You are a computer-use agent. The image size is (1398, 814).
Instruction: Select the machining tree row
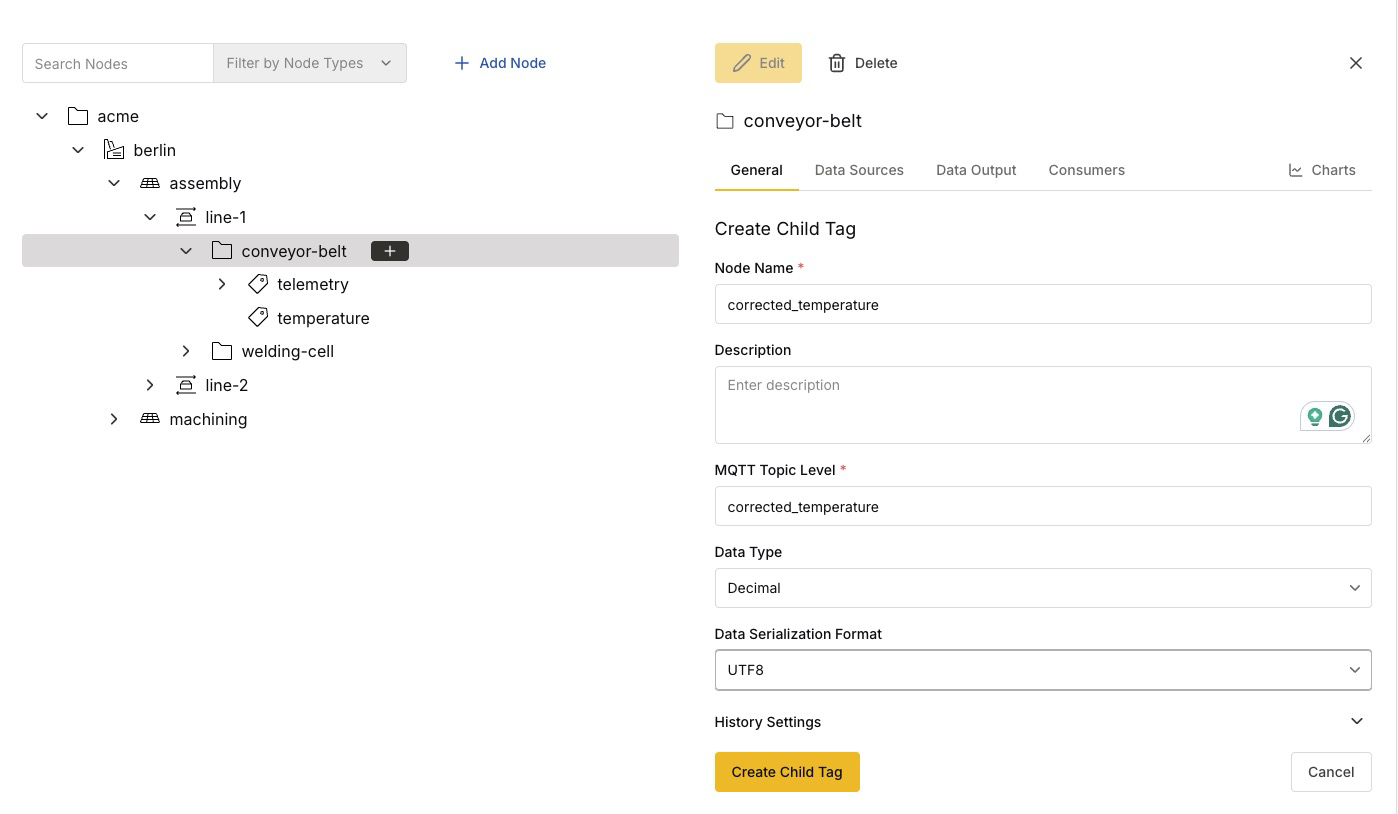tap(350, 419)
